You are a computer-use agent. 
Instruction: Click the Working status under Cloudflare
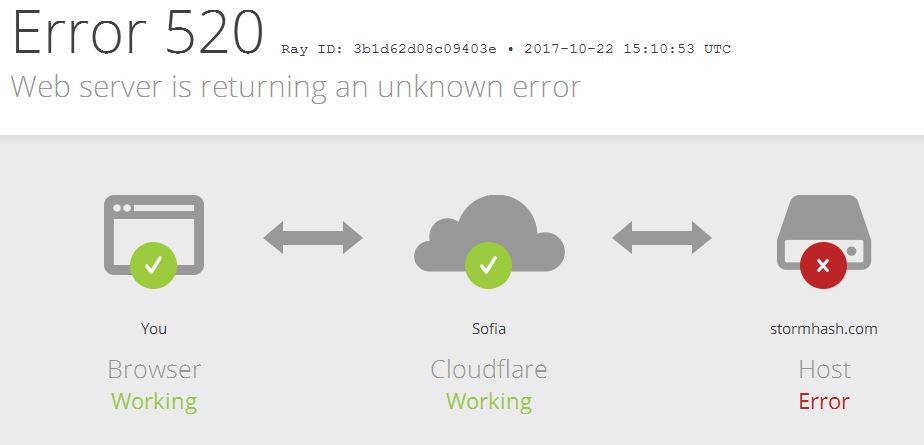click(489, 402)
